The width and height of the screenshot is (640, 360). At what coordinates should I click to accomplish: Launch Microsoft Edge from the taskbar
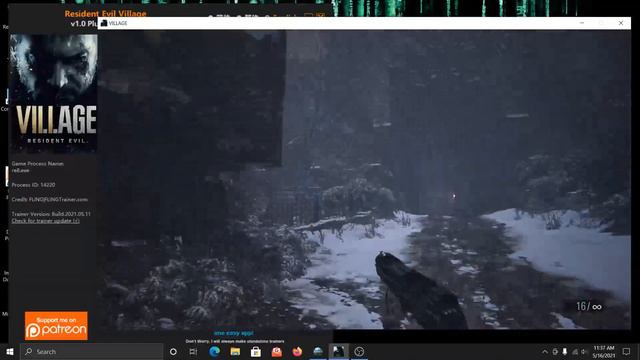pos(214,351)
